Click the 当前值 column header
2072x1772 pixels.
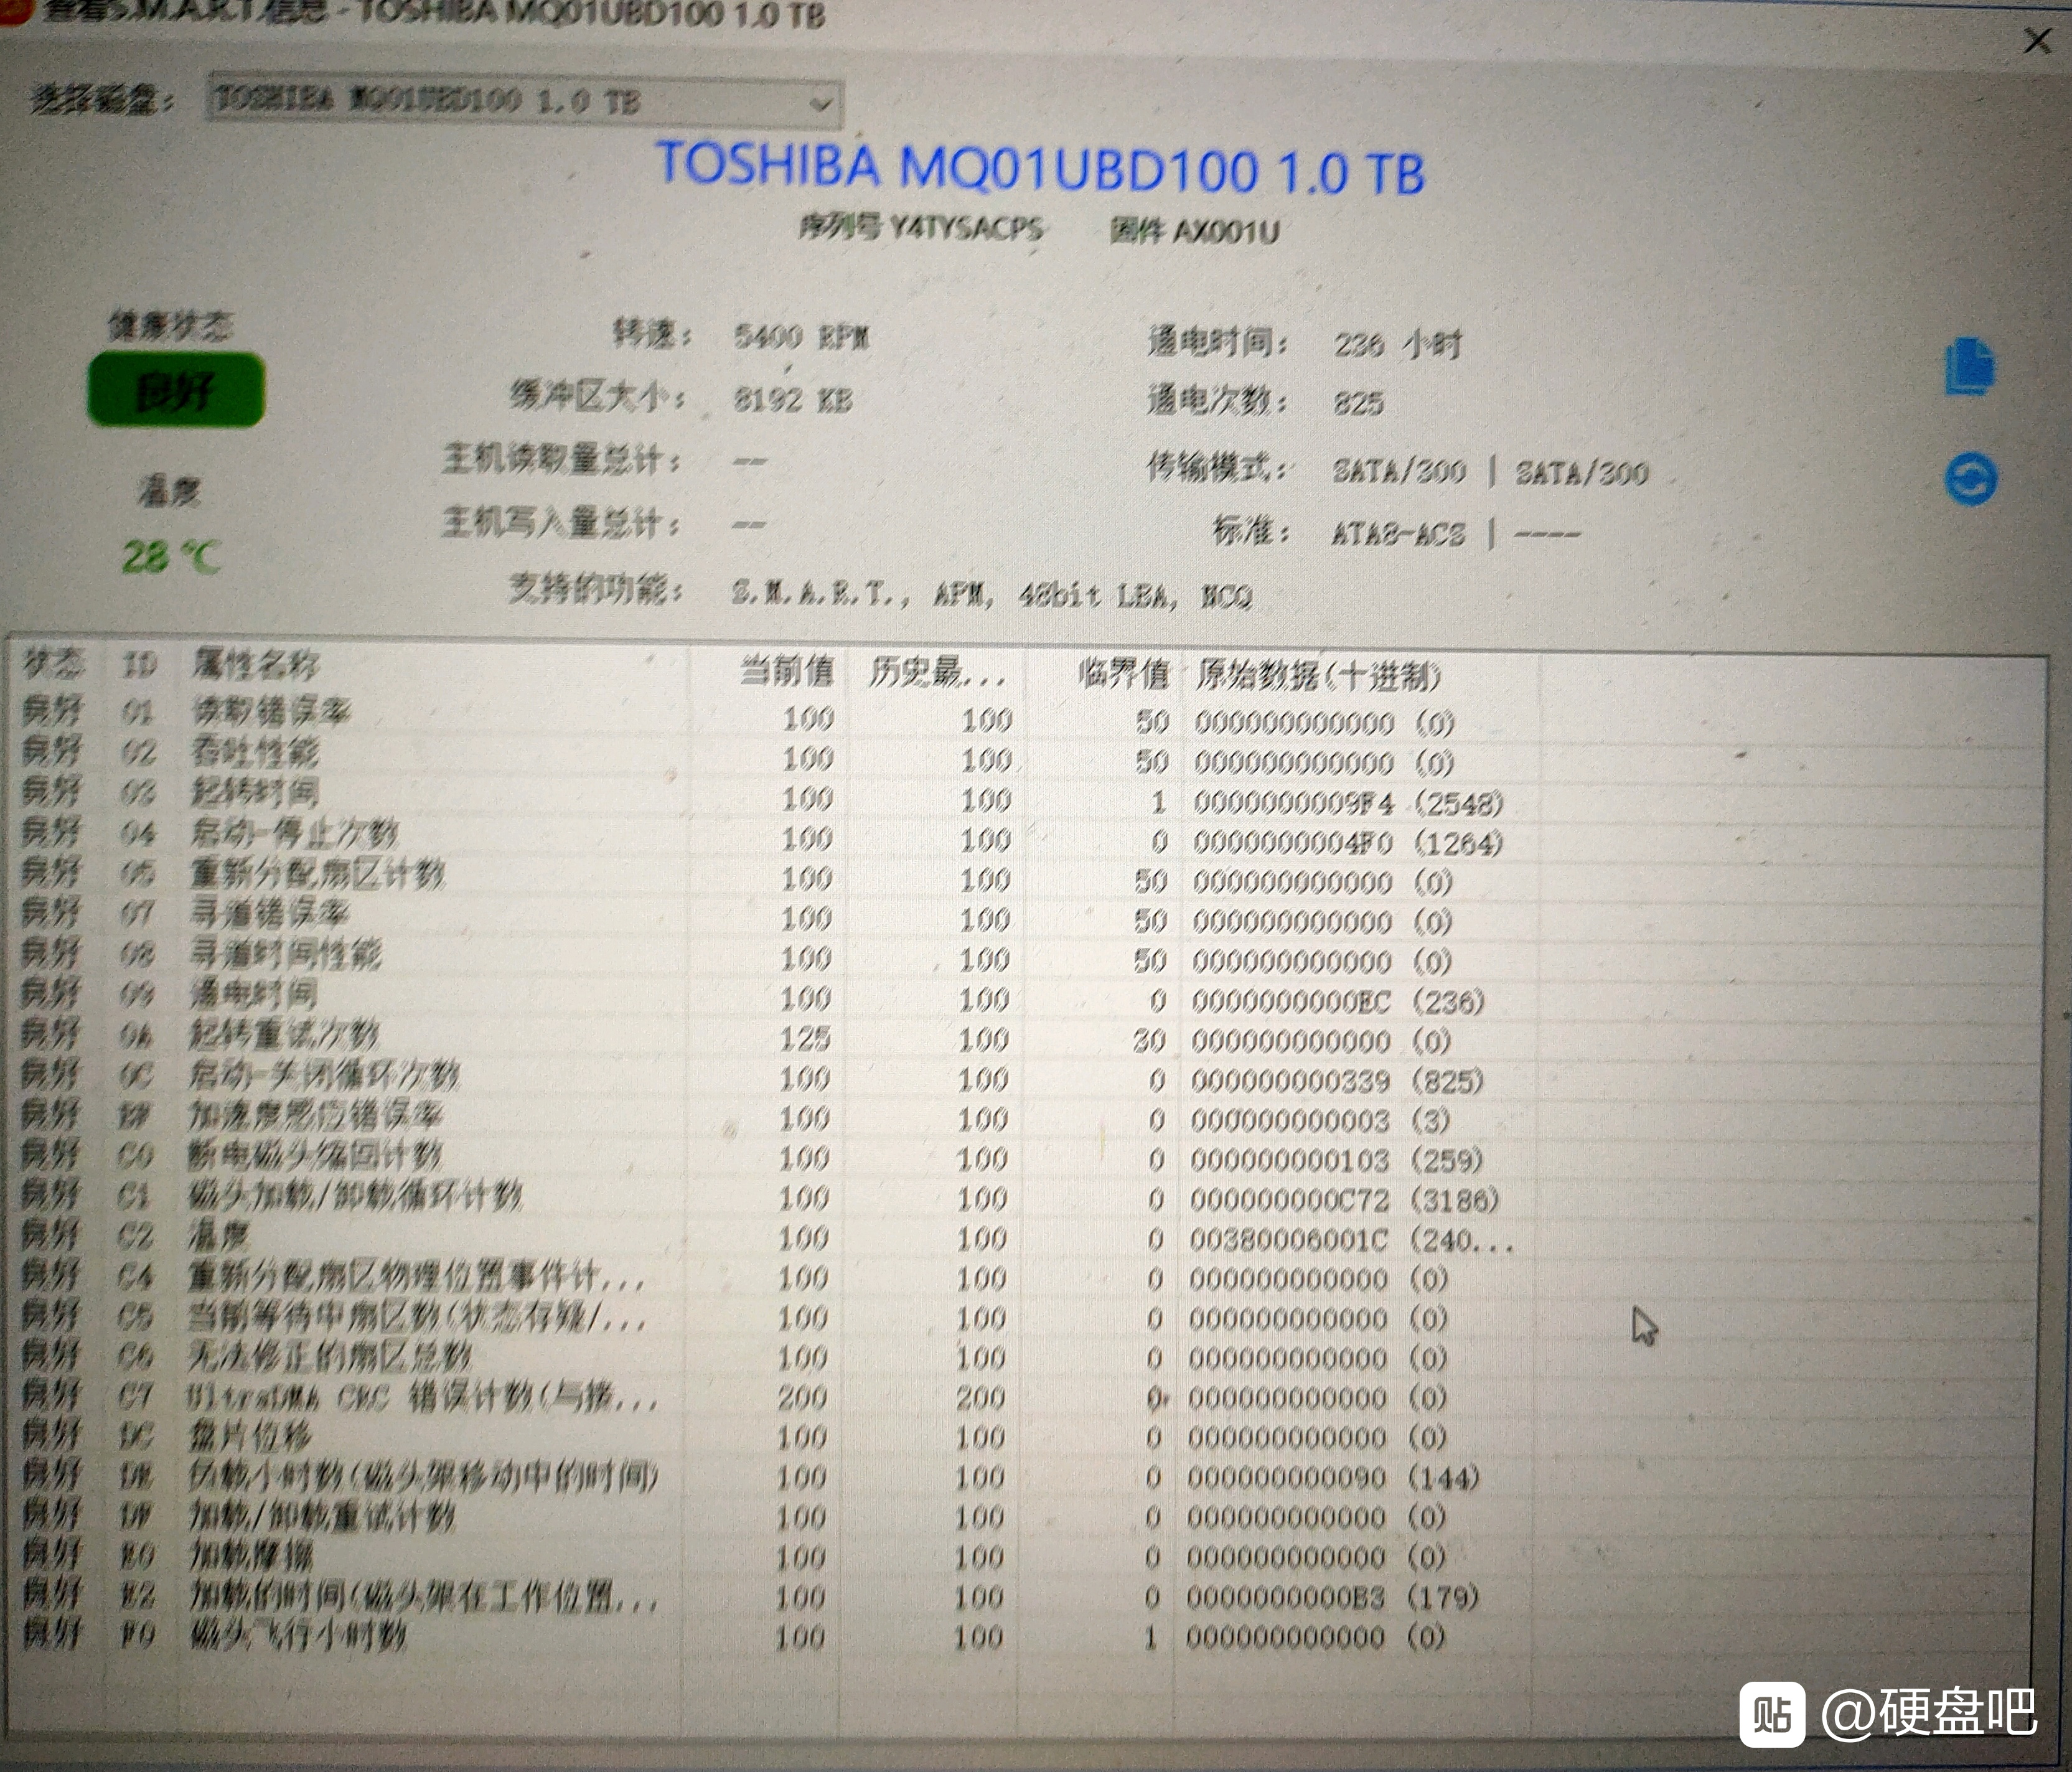[x=787, y=671]
